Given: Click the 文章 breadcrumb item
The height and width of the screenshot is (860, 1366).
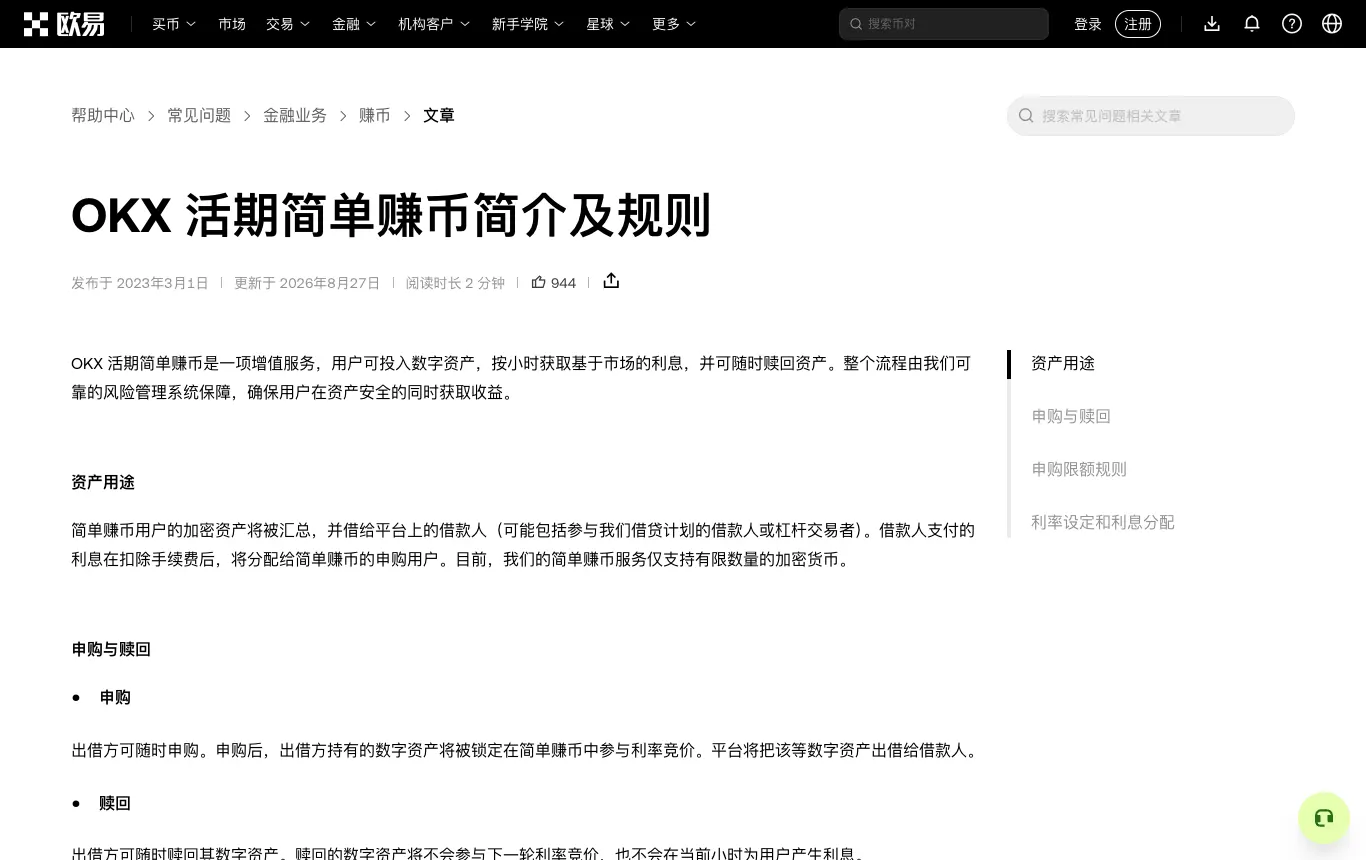Looking at the screenshot, I should tap(439, 116).
